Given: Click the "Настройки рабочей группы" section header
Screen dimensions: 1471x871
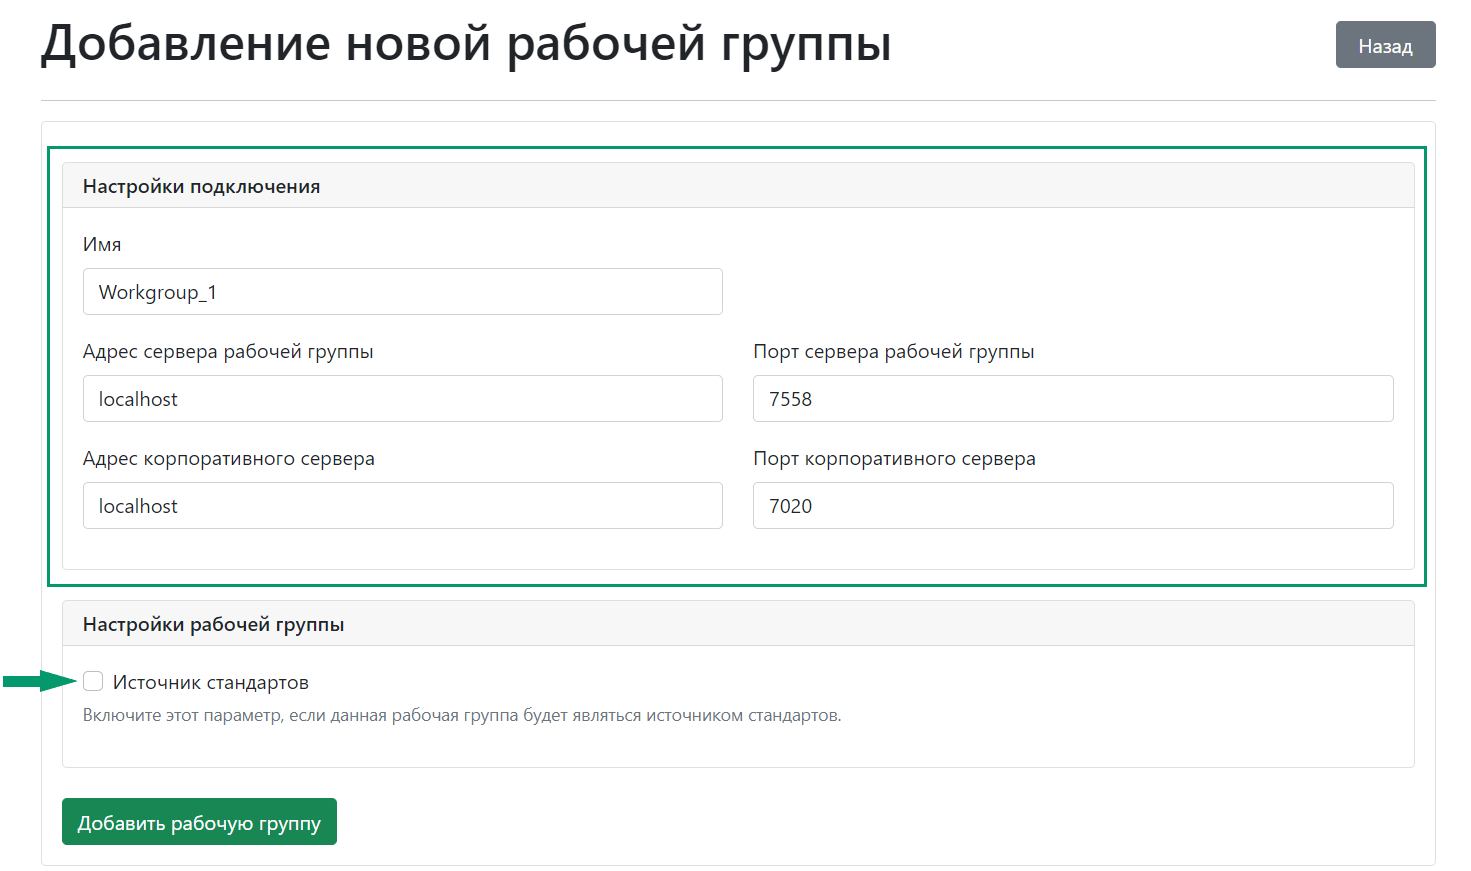Looking at the screenshot, I should click(213, 622).
